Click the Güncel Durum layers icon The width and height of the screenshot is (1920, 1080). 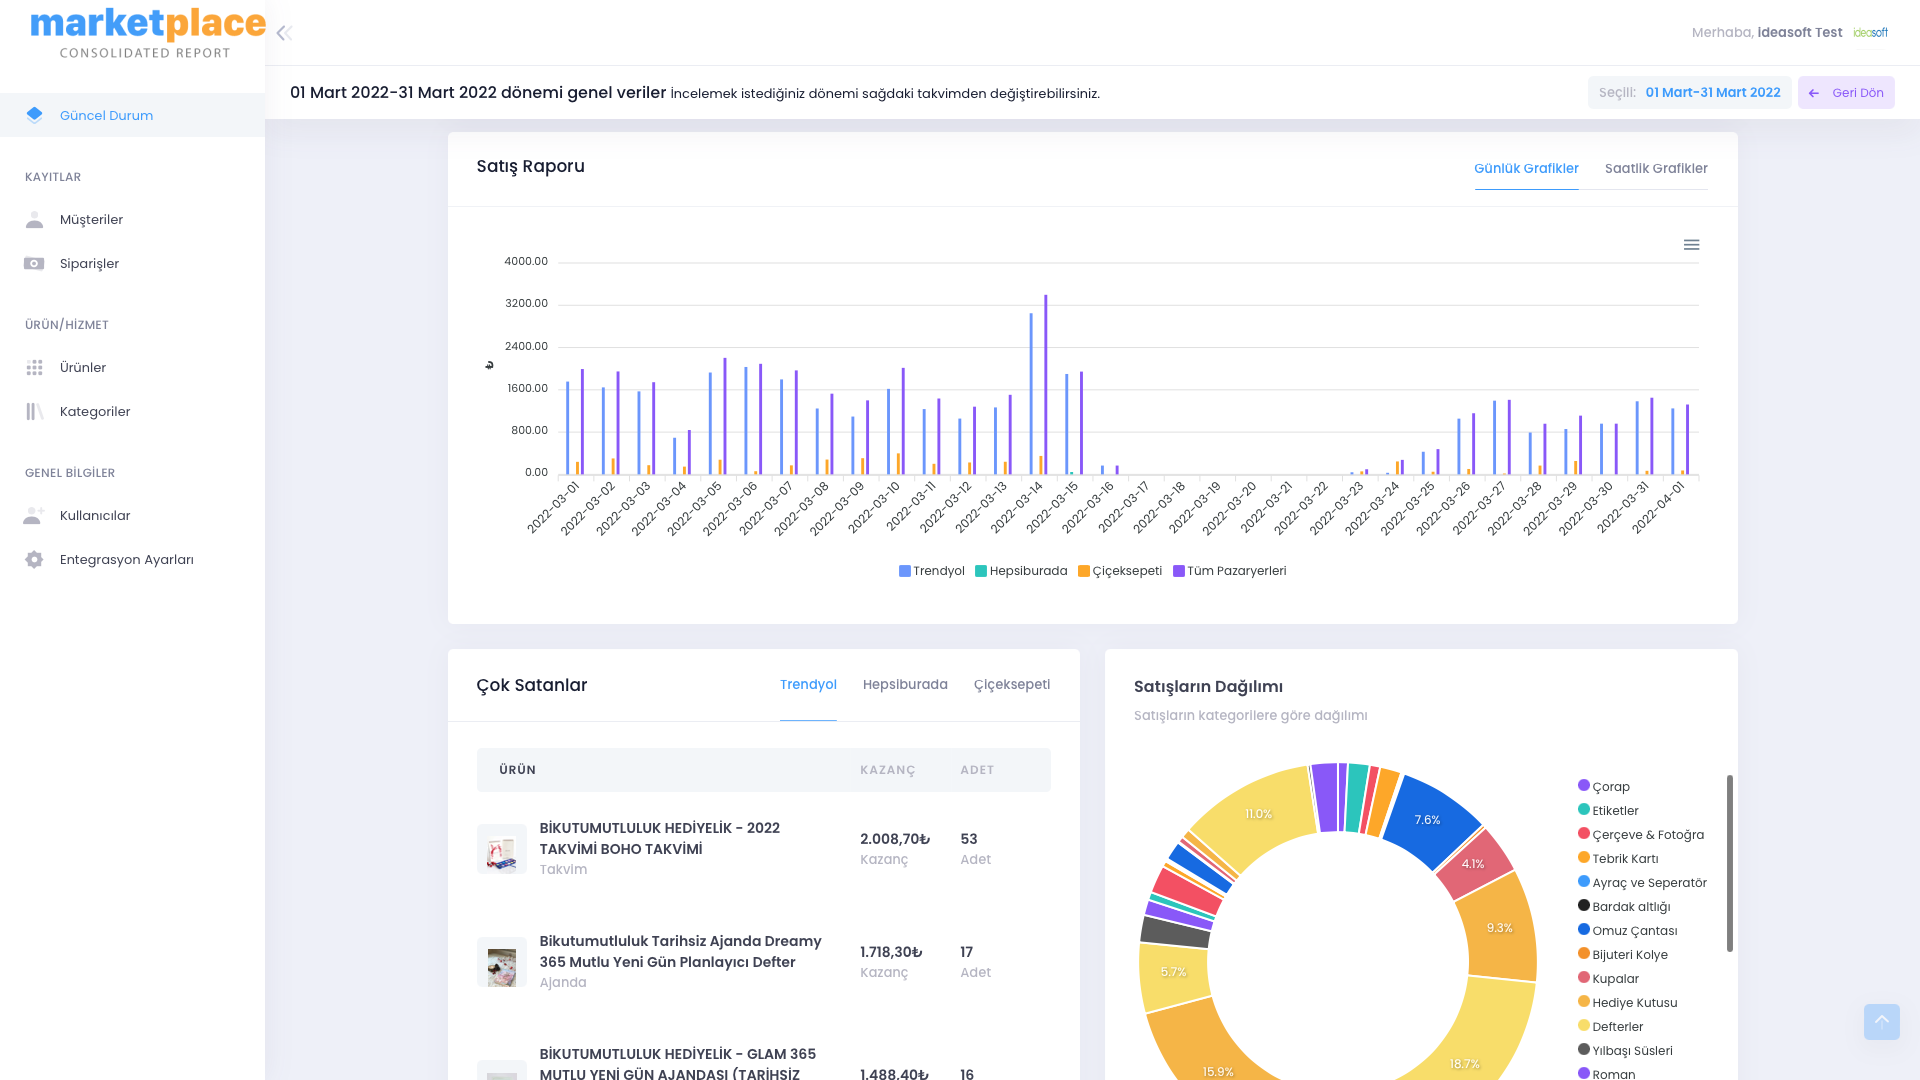click(x=35, y=115)
